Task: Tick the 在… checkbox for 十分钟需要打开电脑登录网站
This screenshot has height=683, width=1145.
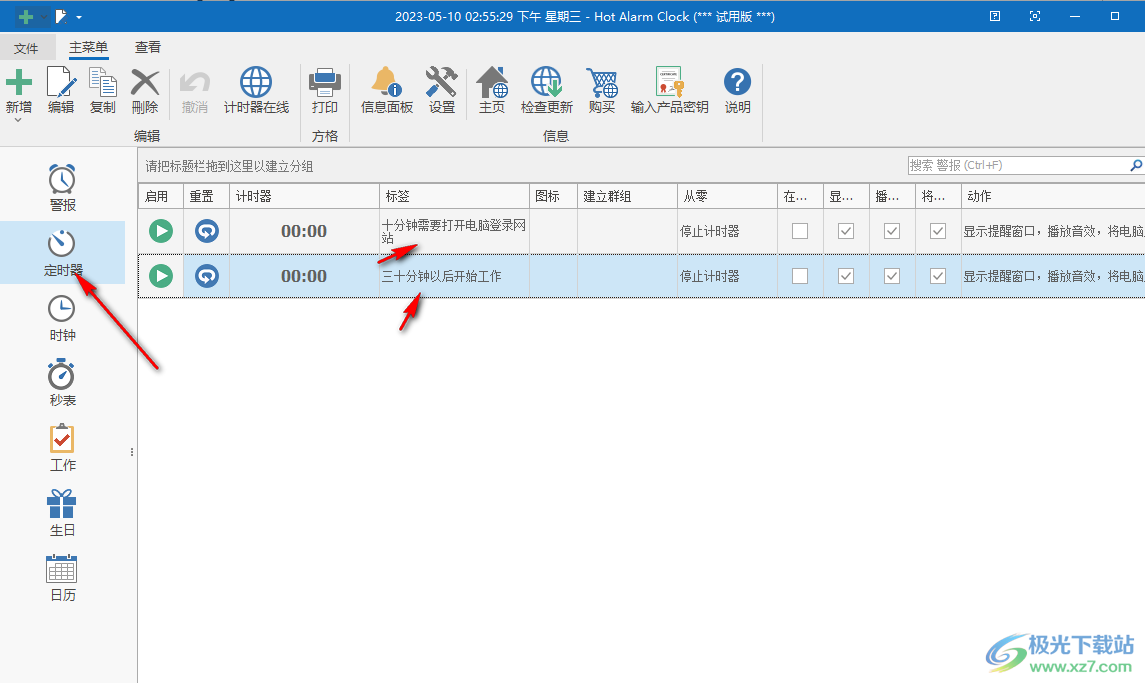Action: (800, 232)
